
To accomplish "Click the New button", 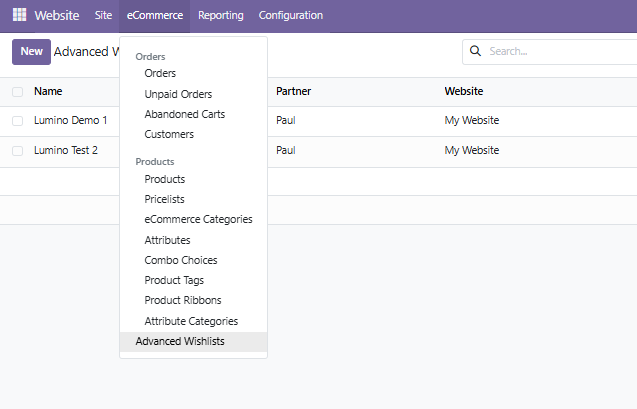I will [x=31, y=52].
